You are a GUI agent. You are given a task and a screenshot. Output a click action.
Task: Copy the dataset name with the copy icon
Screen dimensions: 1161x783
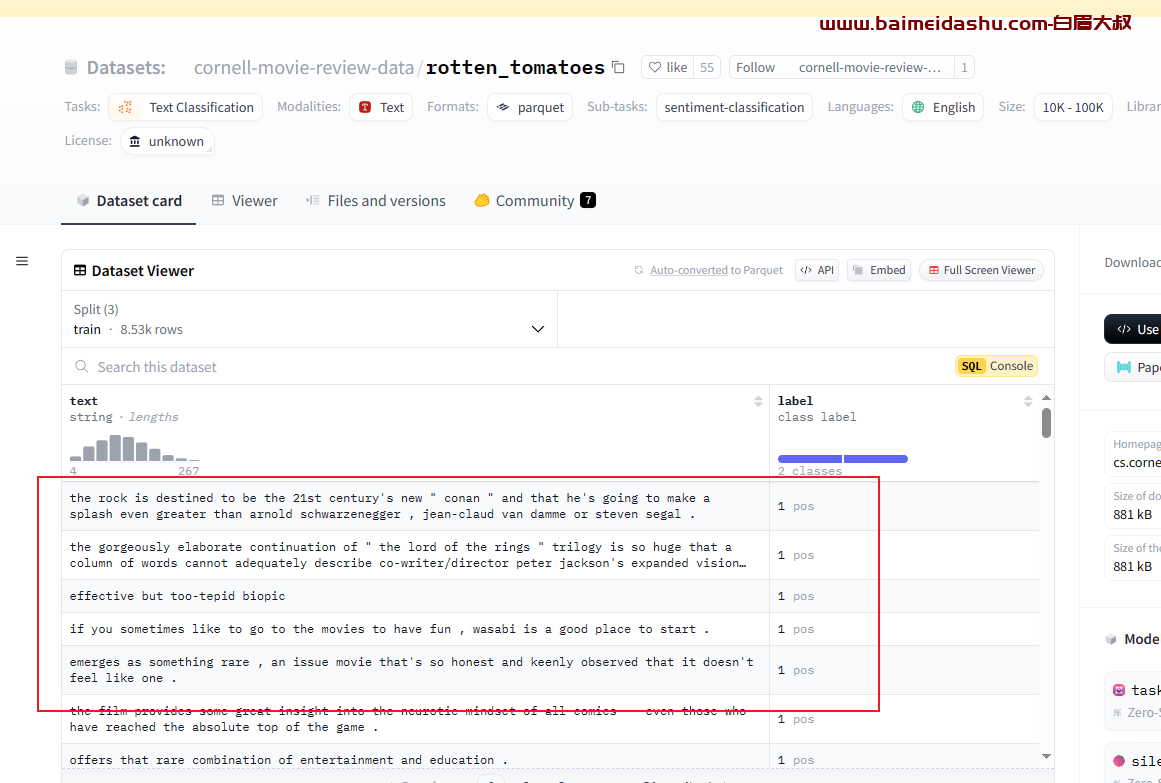(618, 67)
